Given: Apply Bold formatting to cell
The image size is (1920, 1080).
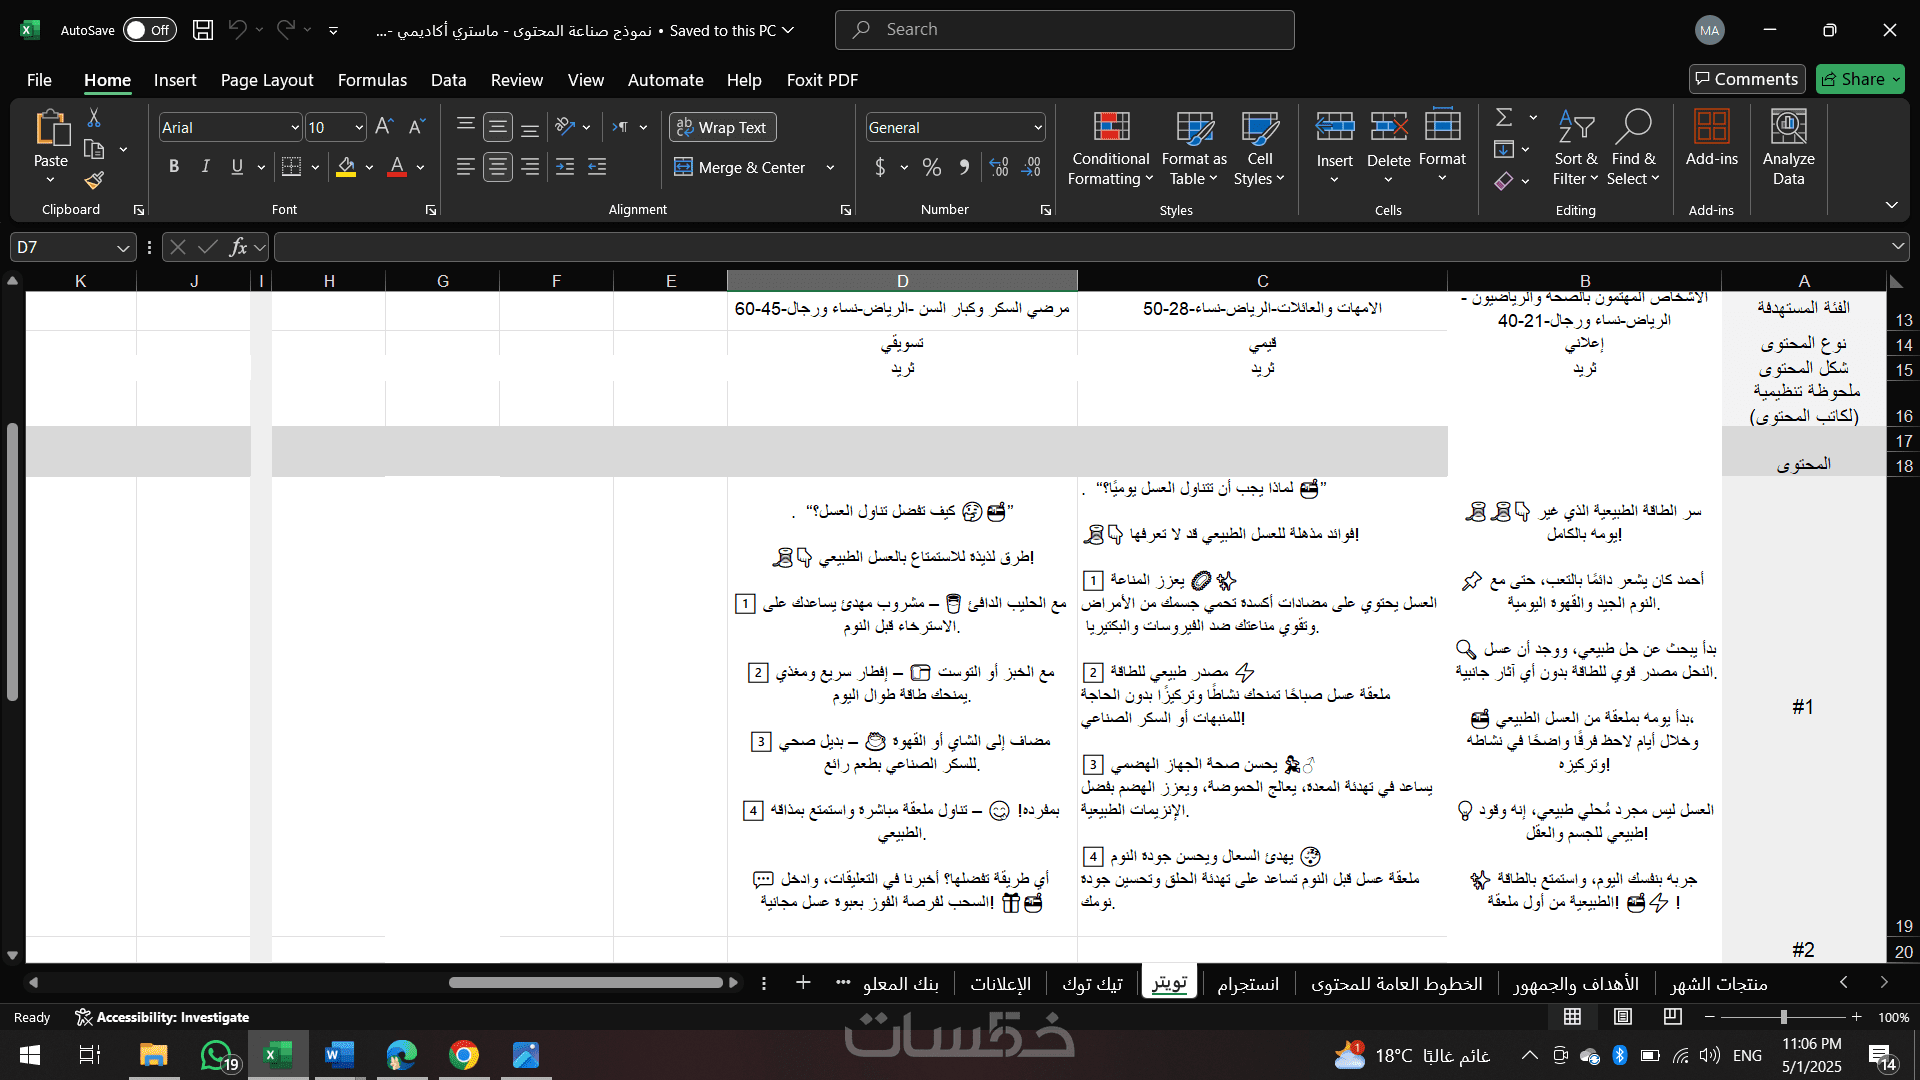Looking at the screenshot, I should [x=174, y=167].
